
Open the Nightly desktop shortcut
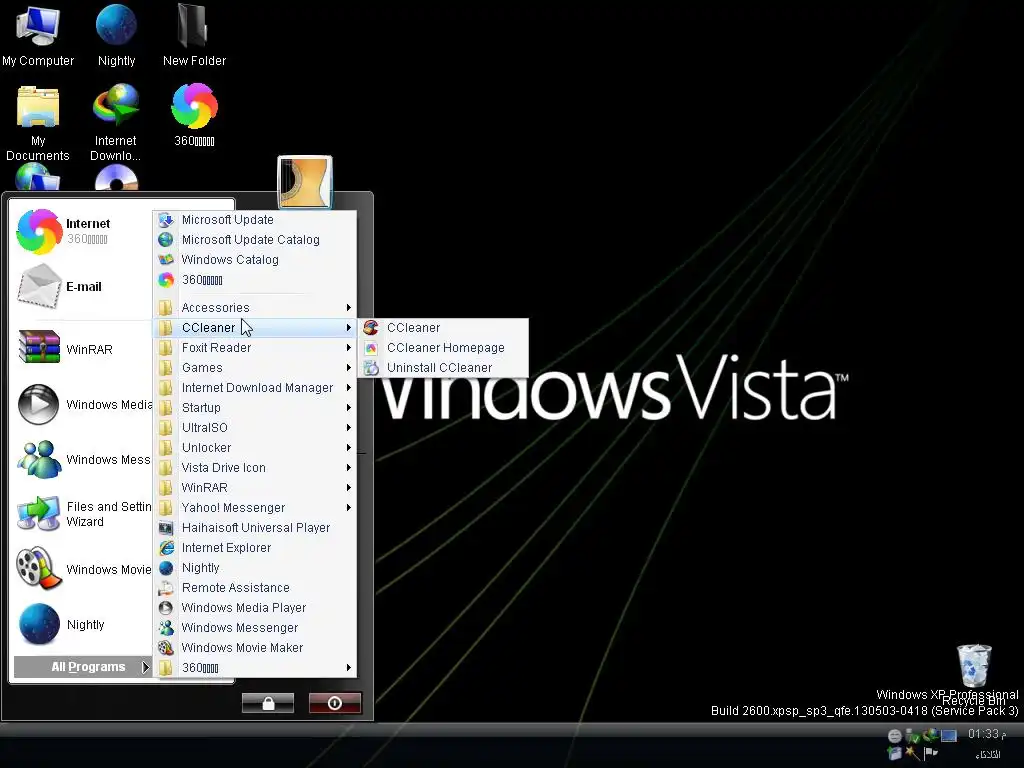(116, 36)
